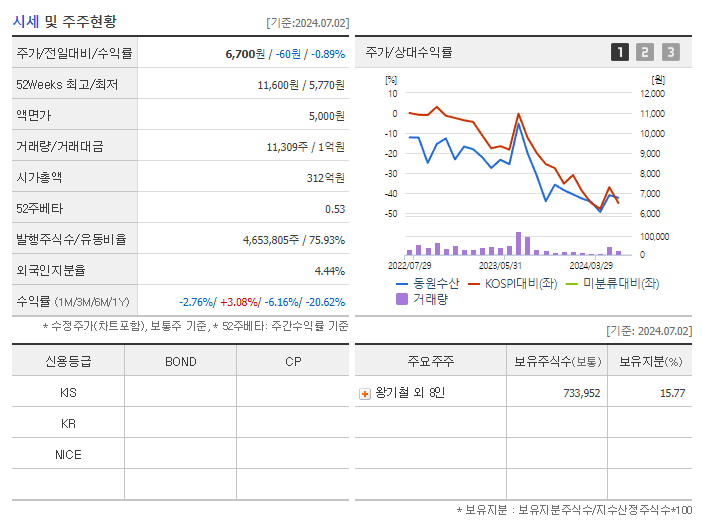Screen dimensions: 702x525
Task: Click the CP column header
Action: point(293,362)
